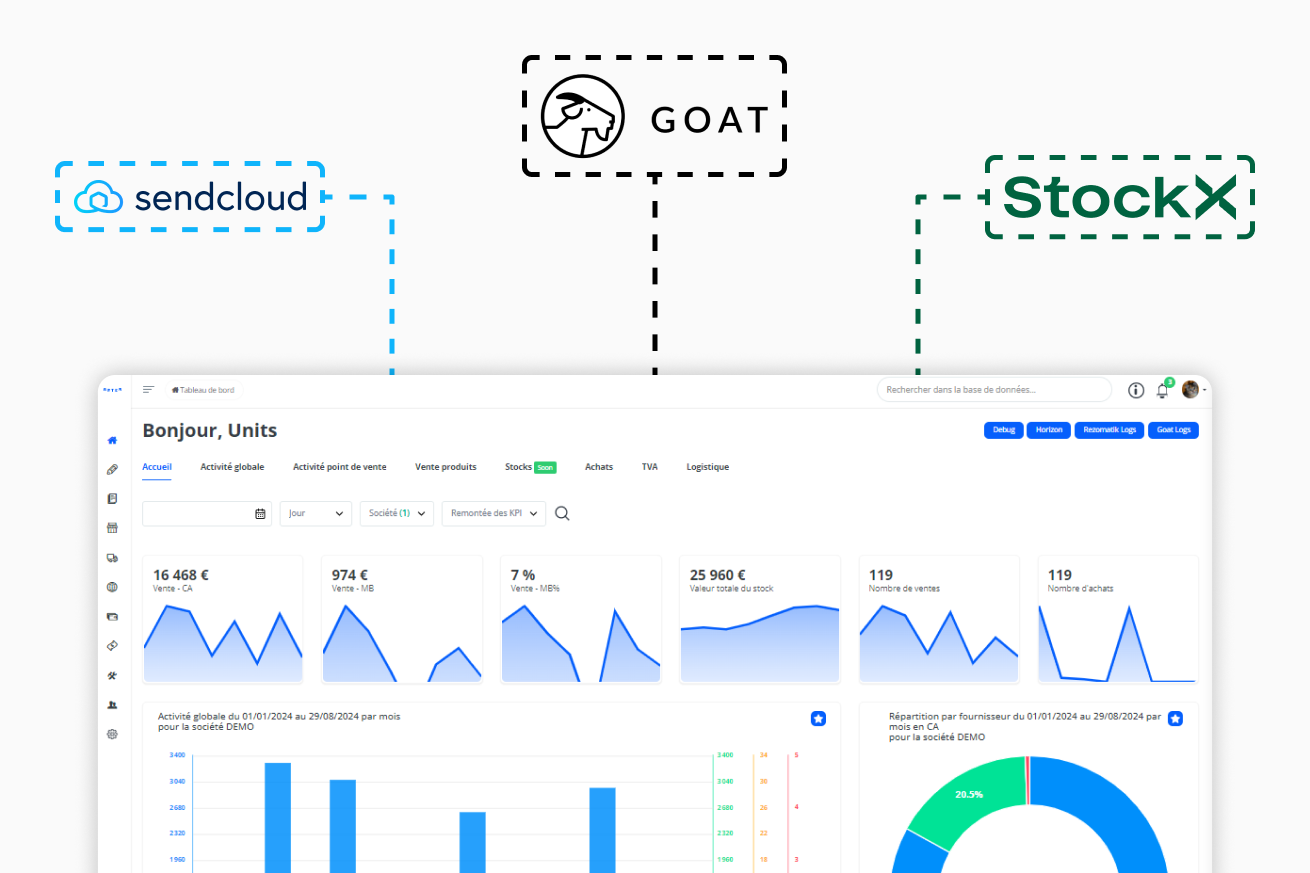
Task: Click the Nombre de ventes label
Action: pyautogui.click(x=904, y=589)
